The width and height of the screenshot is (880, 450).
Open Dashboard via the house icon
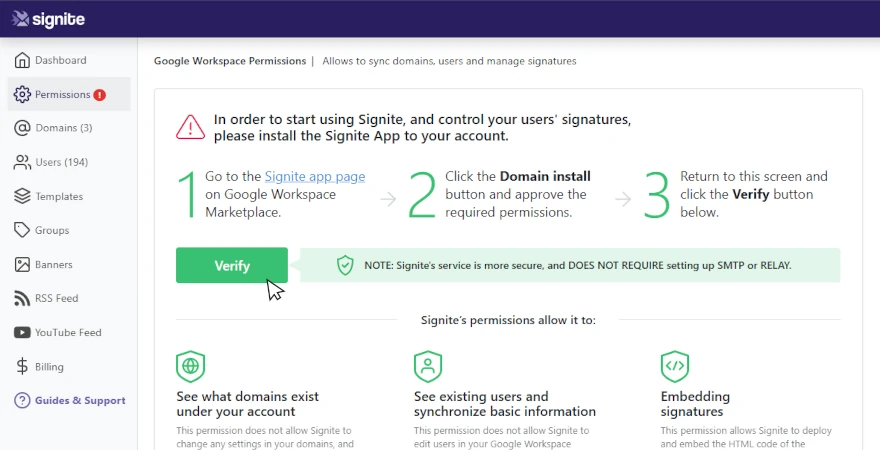(22, 60)
